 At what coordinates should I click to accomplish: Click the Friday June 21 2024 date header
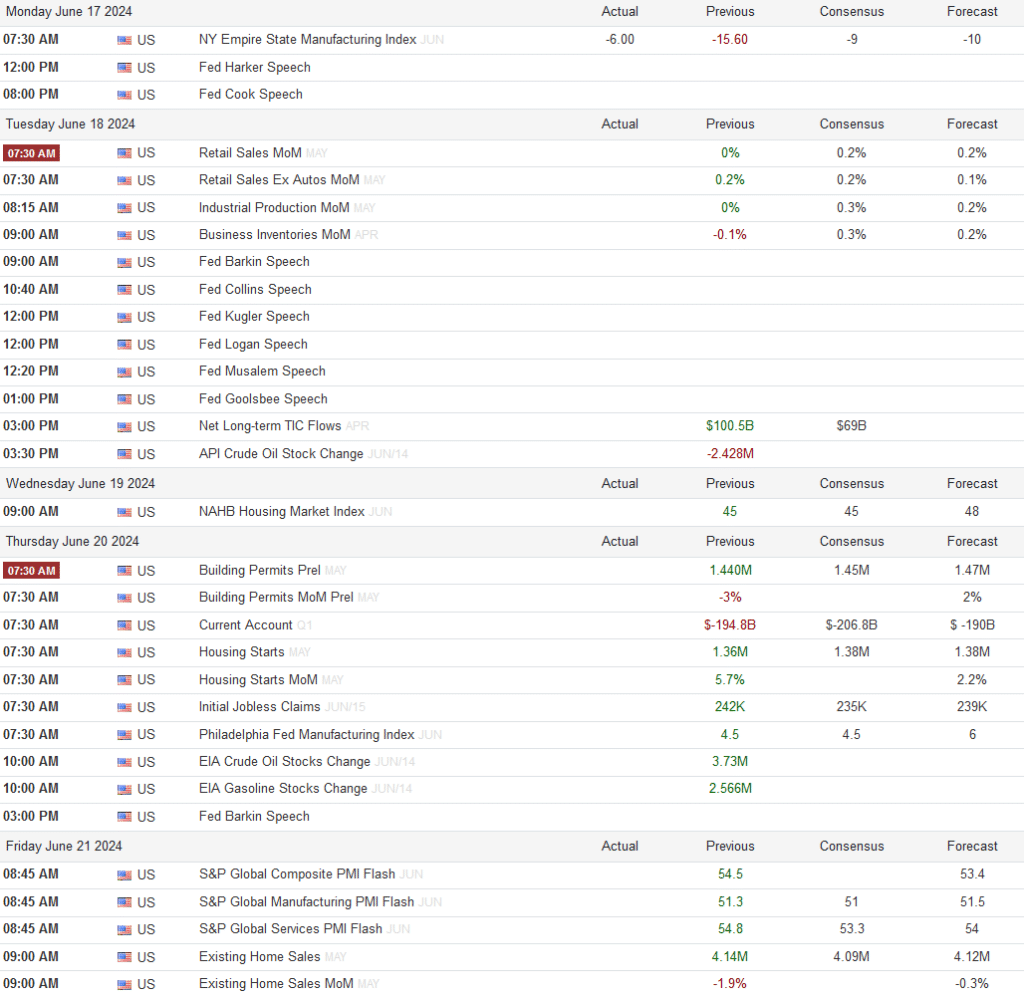63,846
